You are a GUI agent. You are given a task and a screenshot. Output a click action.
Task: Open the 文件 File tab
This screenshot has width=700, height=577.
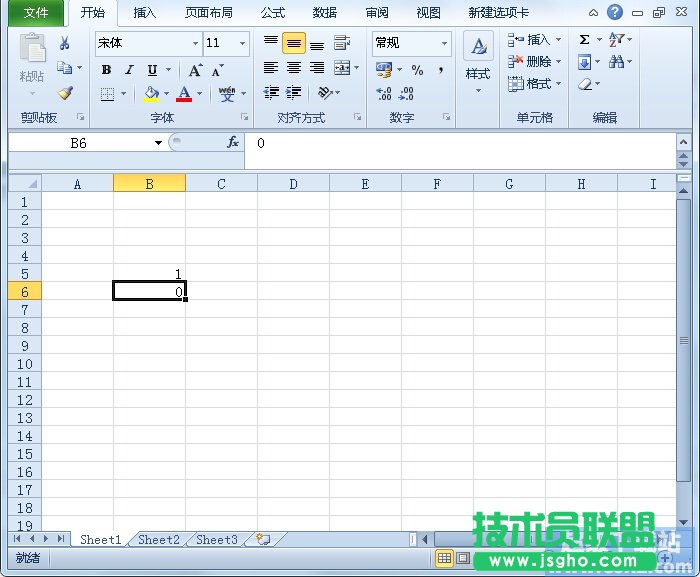pyautogui.click(x=36, y=13)
